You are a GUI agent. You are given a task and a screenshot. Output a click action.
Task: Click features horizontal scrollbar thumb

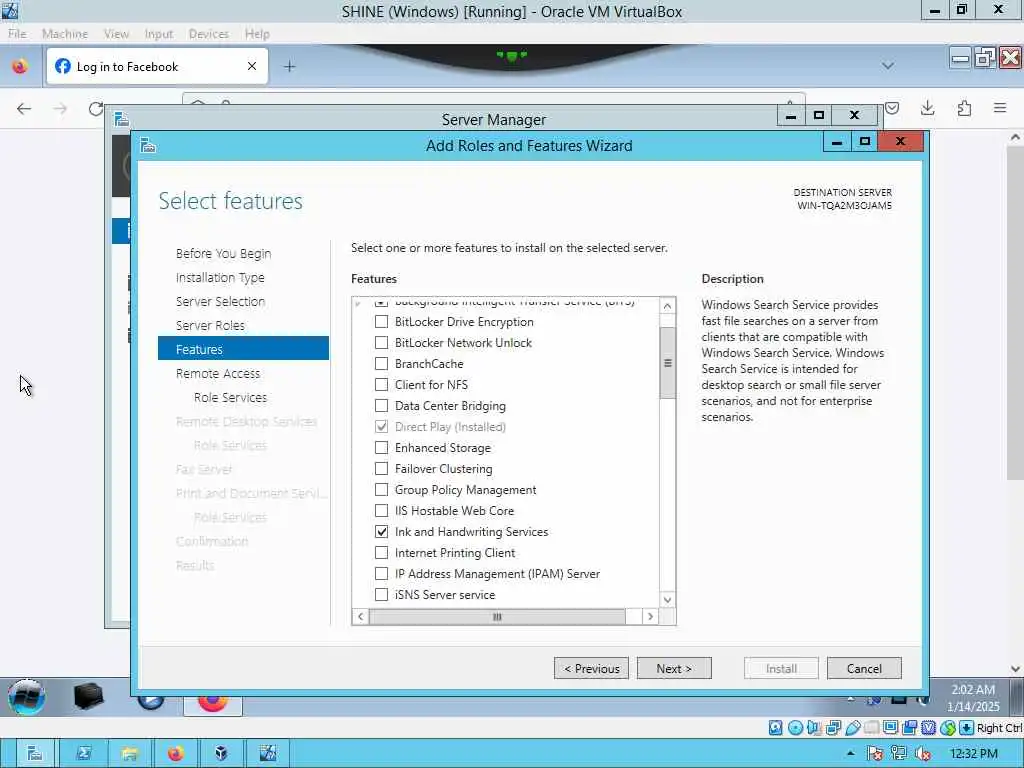(497, 616)
